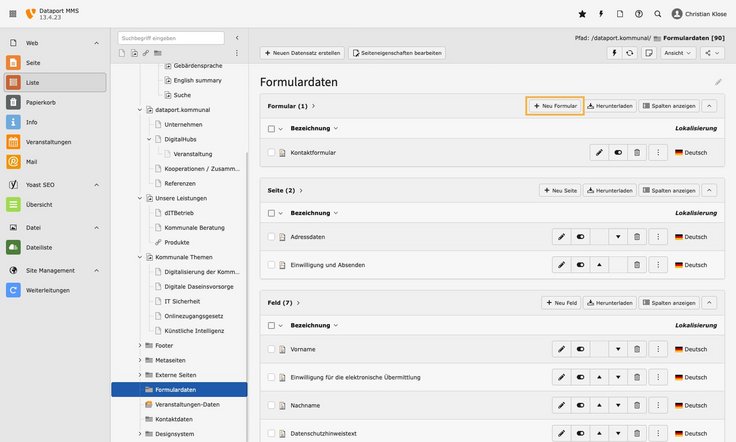The height and width of the screenshot is (442, 736).
Task: Open more options for Vorname row
Action: pos(658,349)
